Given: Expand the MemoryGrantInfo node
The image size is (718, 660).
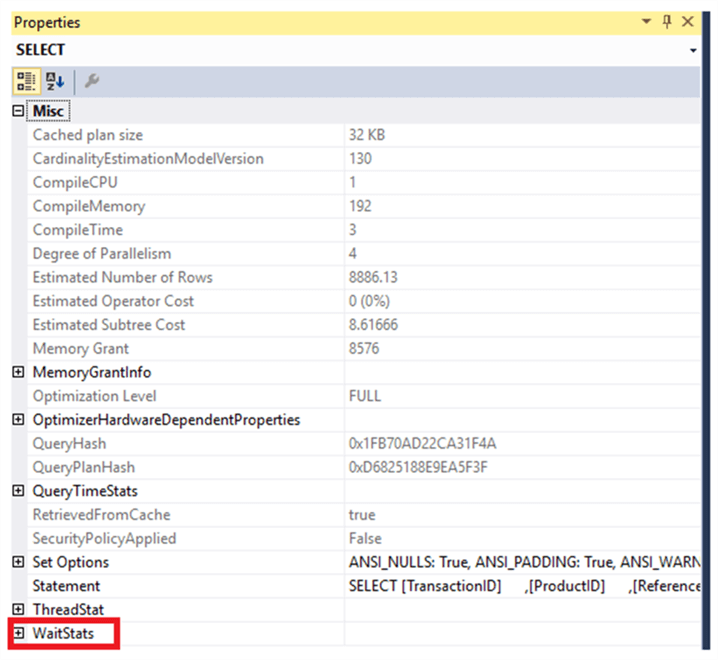Looking at the screenshot, I should click(x=18, y=373).
